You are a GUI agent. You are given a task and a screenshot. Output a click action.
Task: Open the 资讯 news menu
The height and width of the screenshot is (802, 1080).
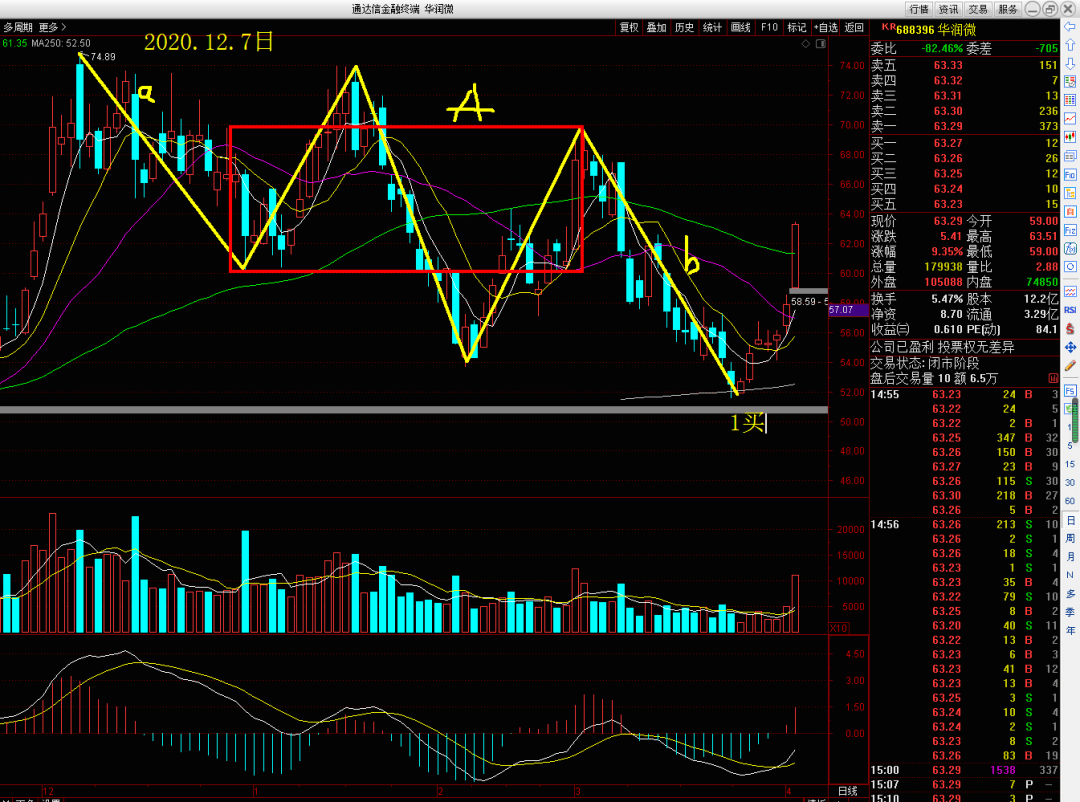pyautogui.click(x=948, y=9)
